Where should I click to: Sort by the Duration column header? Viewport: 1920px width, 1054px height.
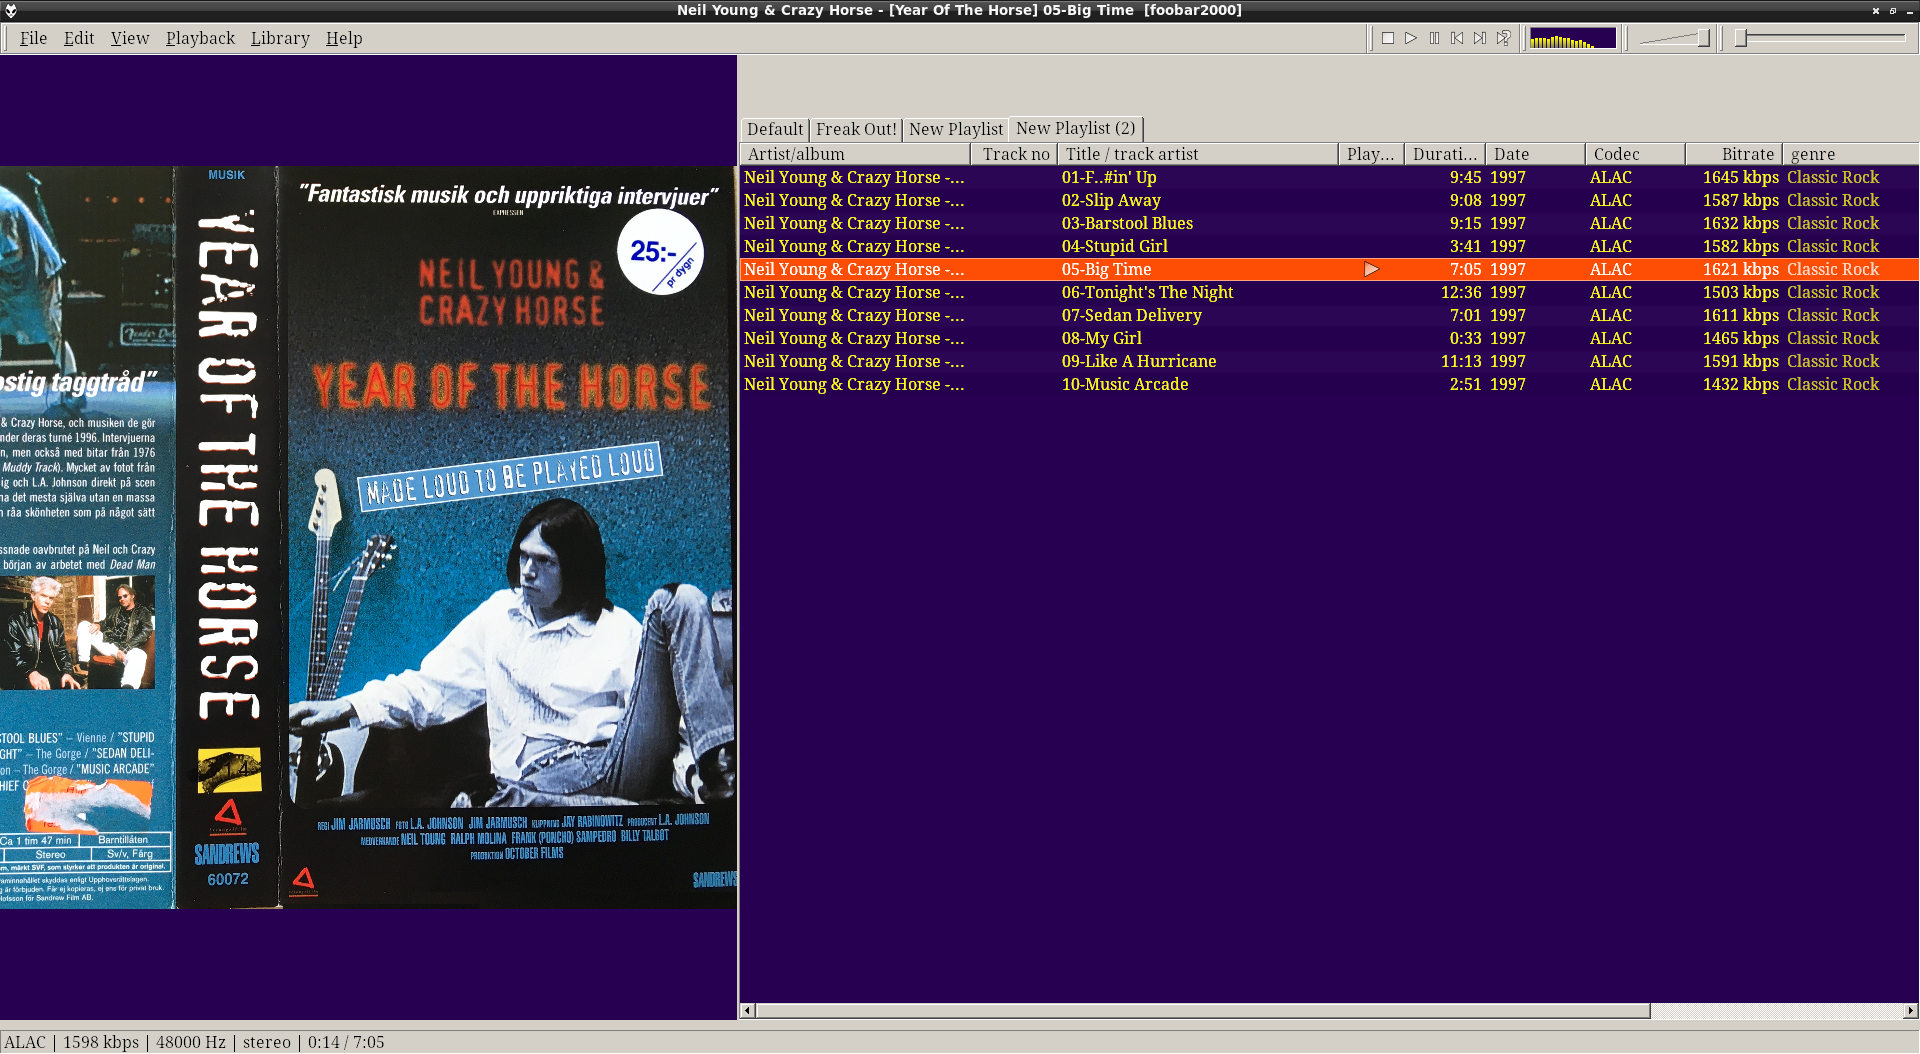[1445, 154]
